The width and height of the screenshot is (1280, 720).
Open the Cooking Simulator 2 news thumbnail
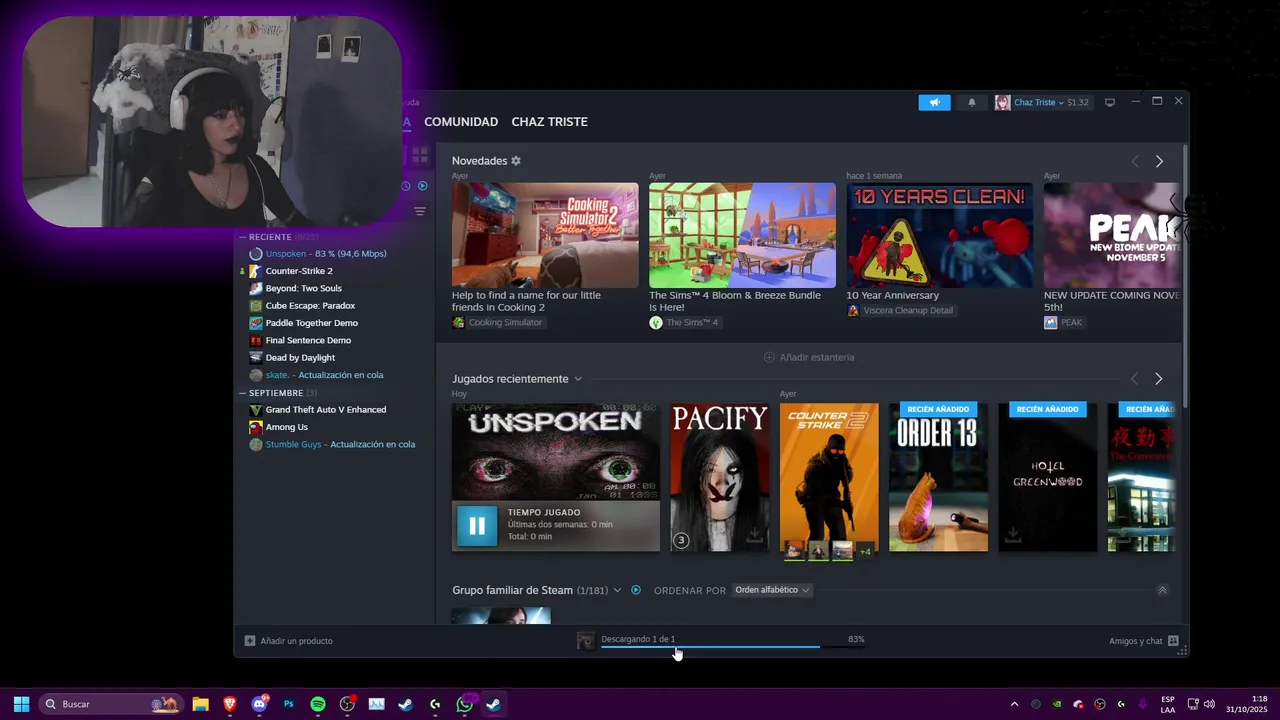point(545,235)
